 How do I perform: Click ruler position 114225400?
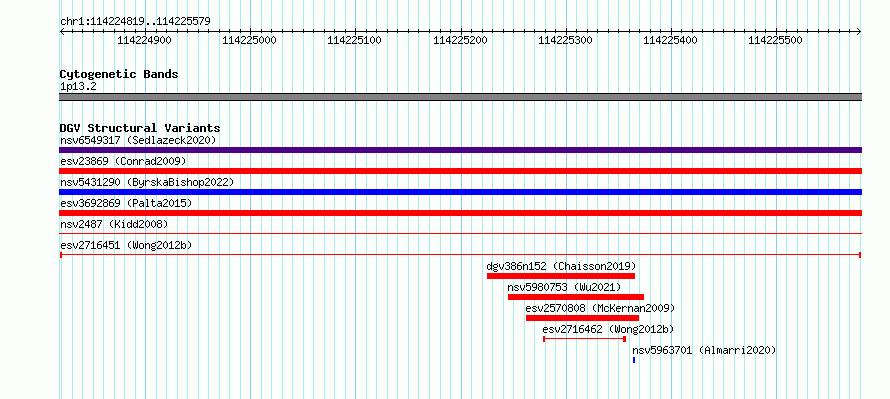tap(670, 40)
